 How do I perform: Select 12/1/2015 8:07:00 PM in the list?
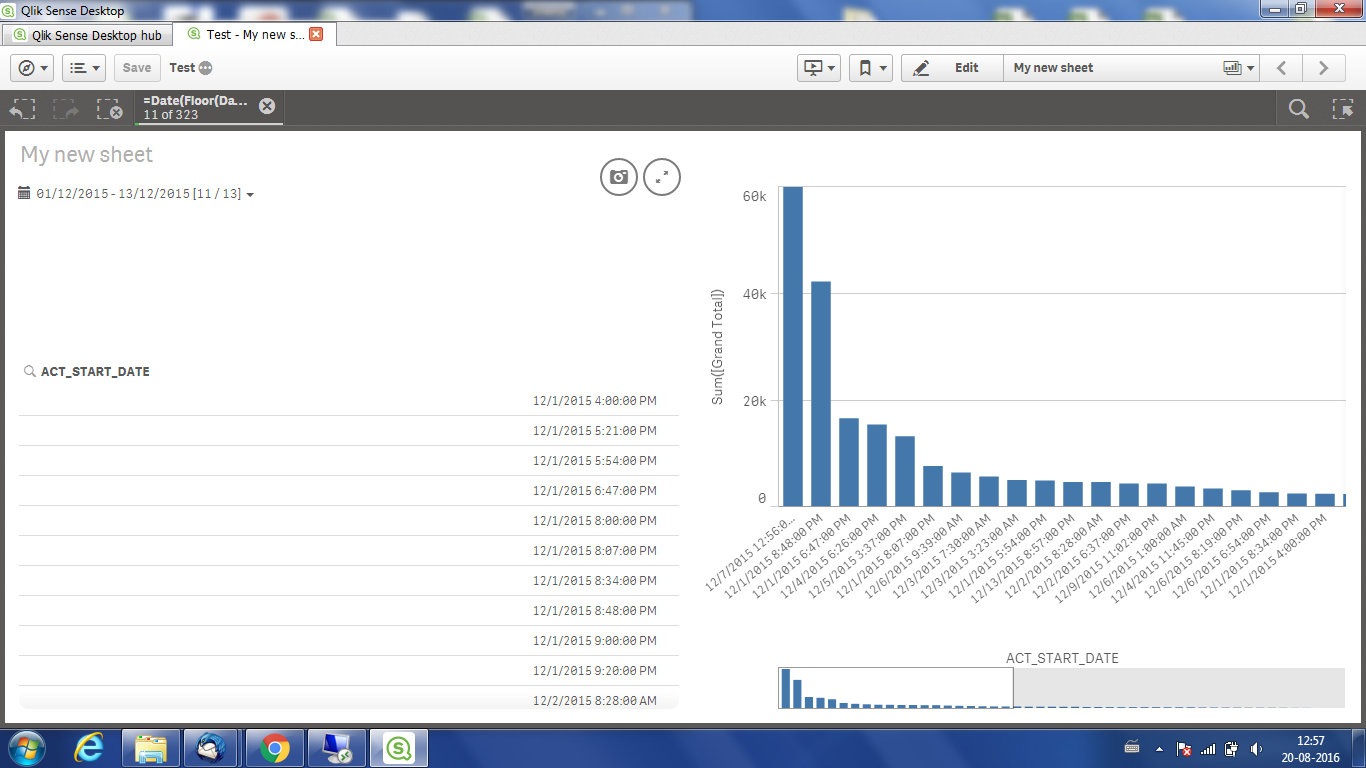[348, 551]
